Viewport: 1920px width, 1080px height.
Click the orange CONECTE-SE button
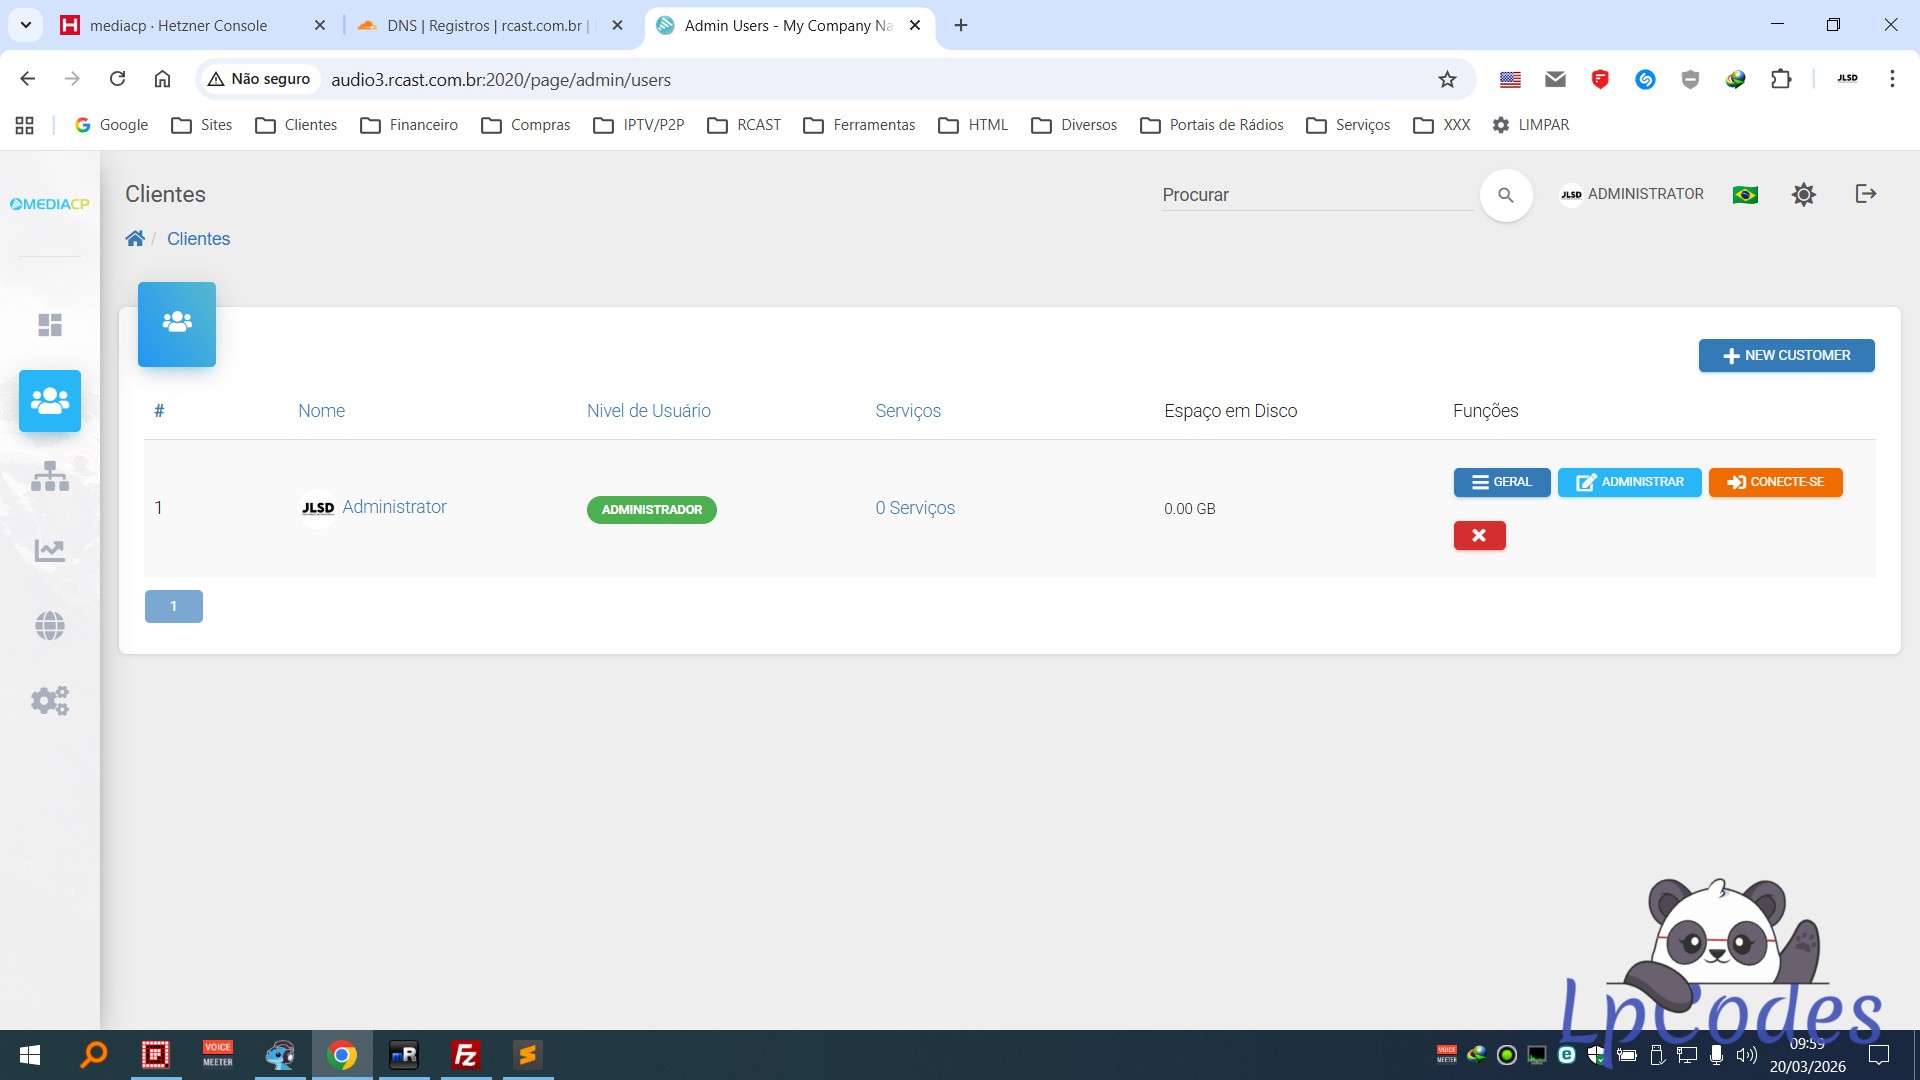pyautogui.click(x=1775, y=482)
